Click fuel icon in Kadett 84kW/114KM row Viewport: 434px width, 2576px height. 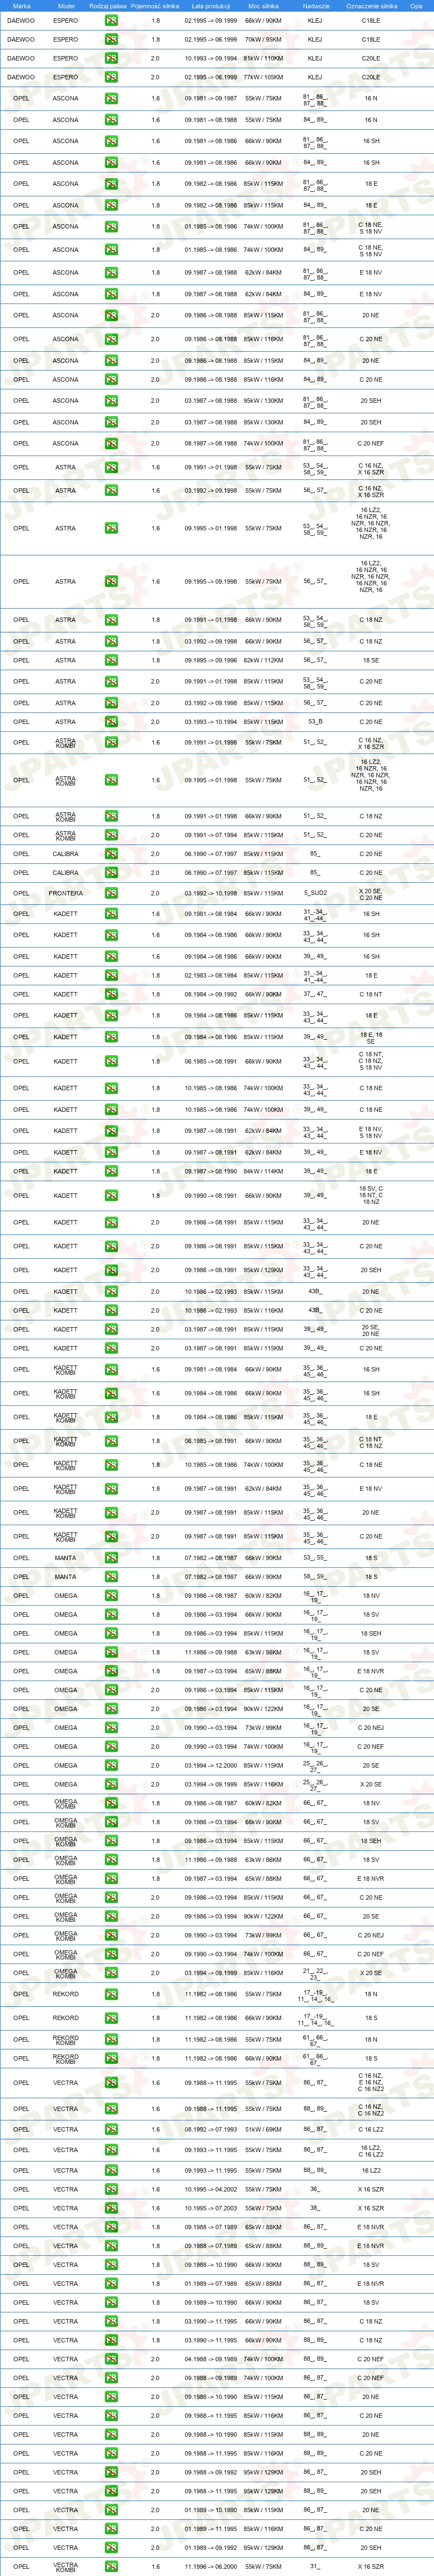click(x=111, y=1171)
